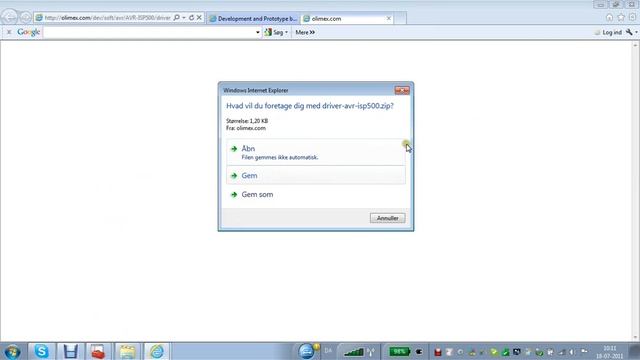
Task: Click the volume speaker tray icon
Action: (572, 352)
